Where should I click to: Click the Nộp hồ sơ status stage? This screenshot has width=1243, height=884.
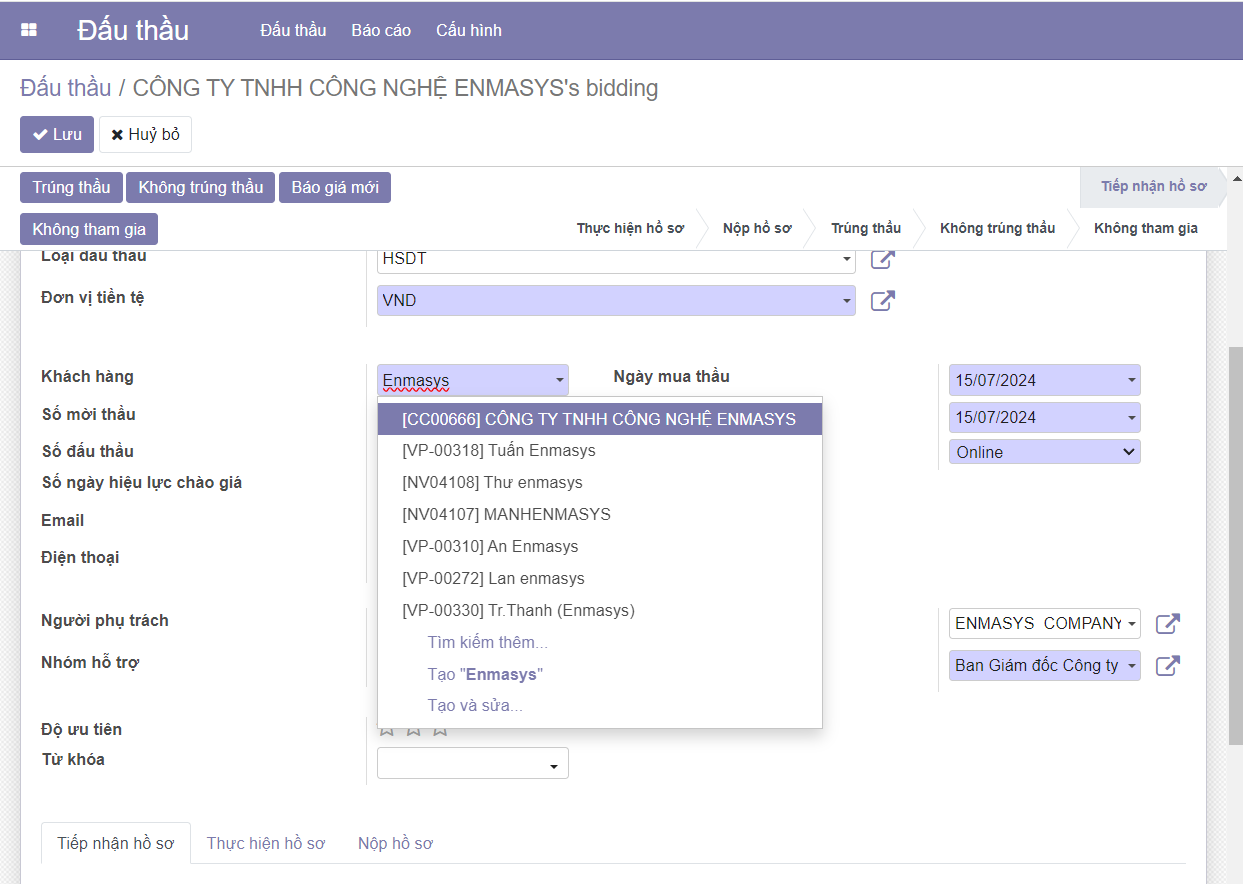tap(756, 228)
